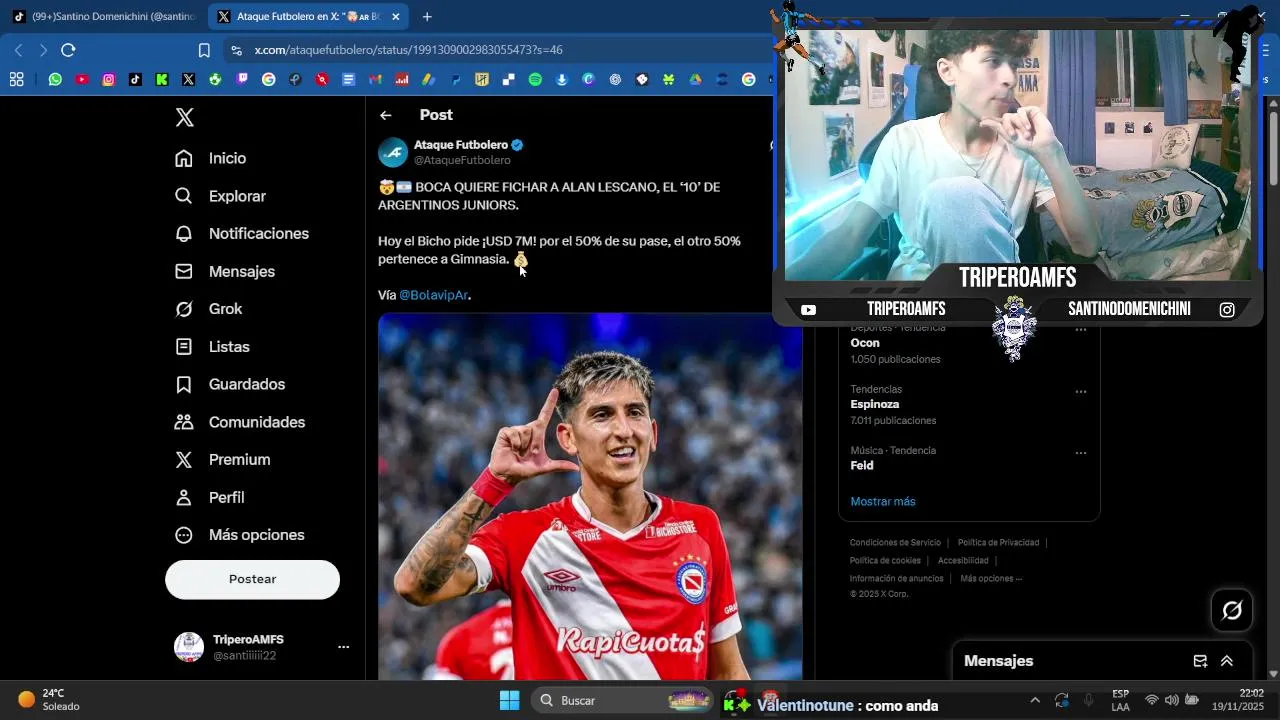Open TriperoAMFS account menu dots
The image size is (1280, 720).
(343, 647)
